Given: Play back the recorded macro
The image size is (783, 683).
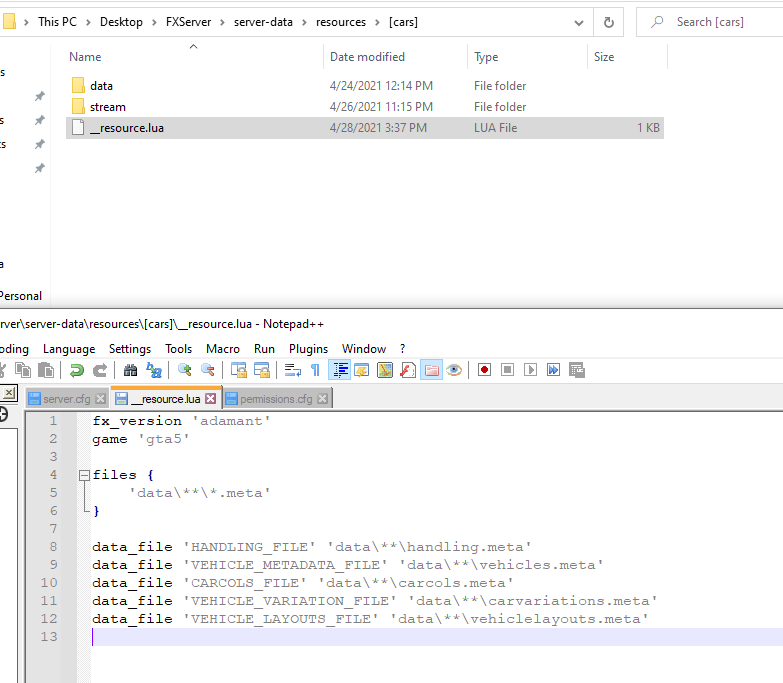Looking at the screenshot, I should 530,370.
